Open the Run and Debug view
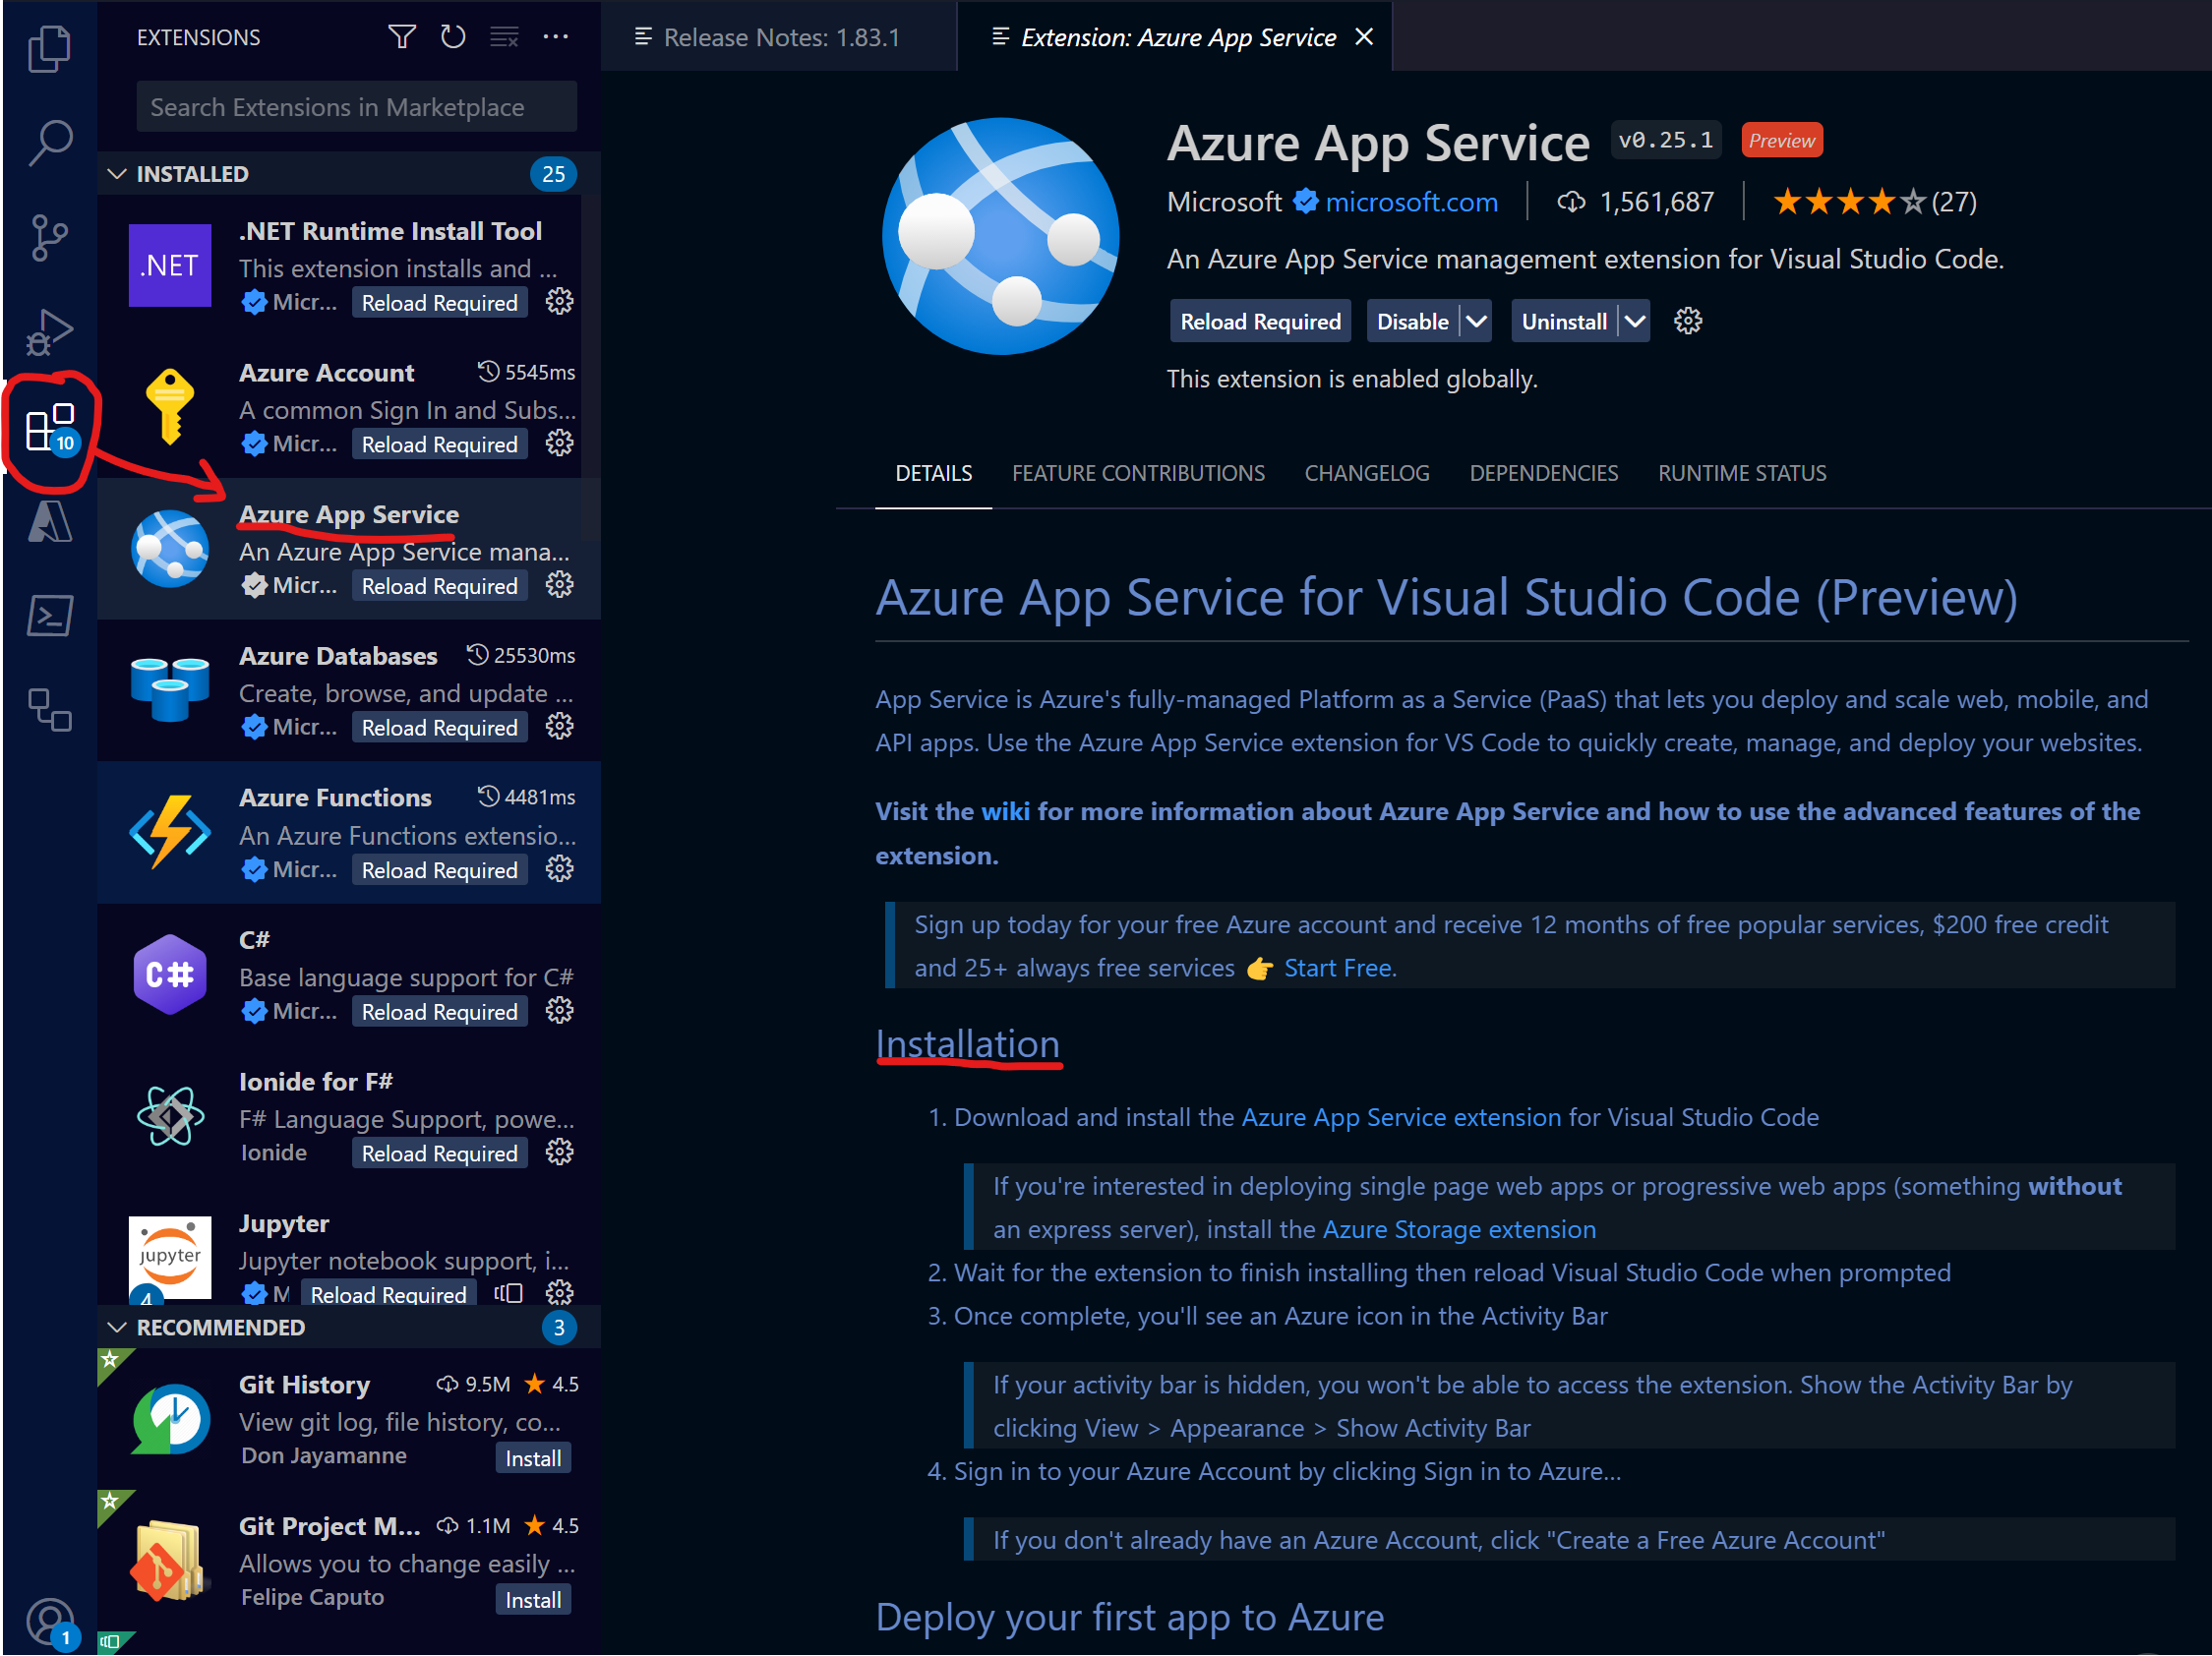2212x1656 pixels. click(x=49, y=331)
